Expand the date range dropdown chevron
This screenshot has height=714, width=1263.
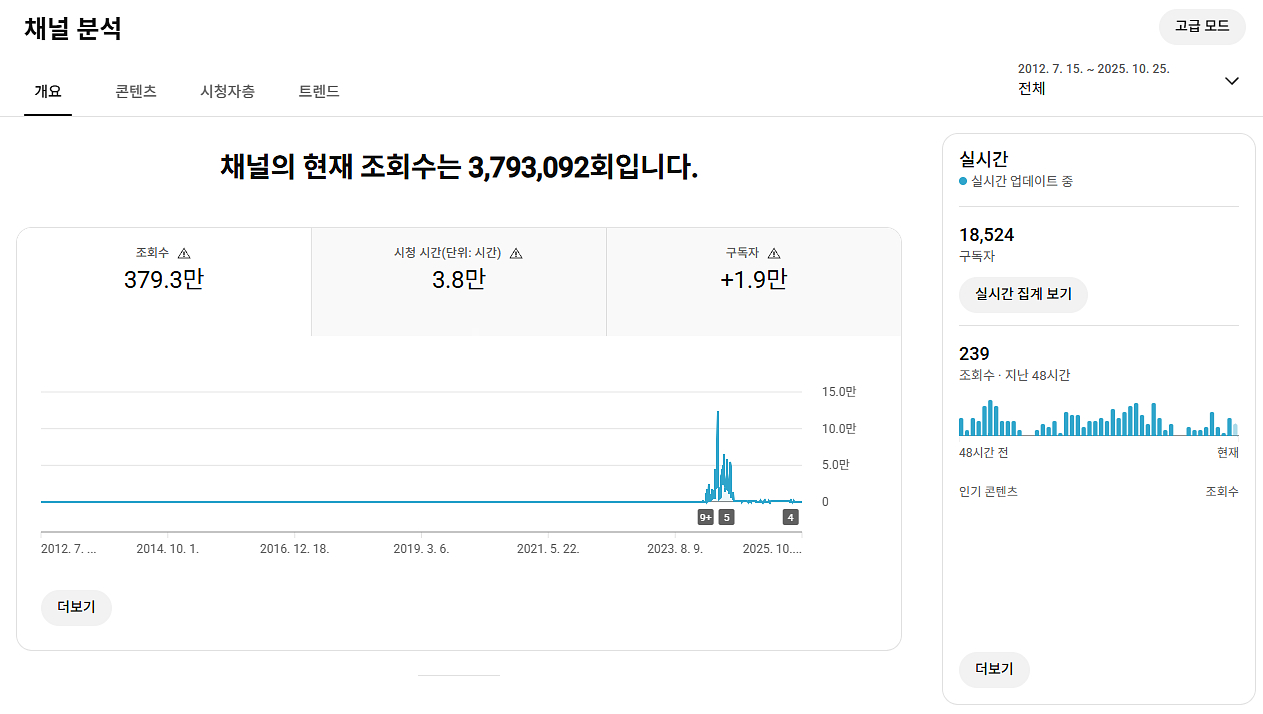pos(1231,81)
